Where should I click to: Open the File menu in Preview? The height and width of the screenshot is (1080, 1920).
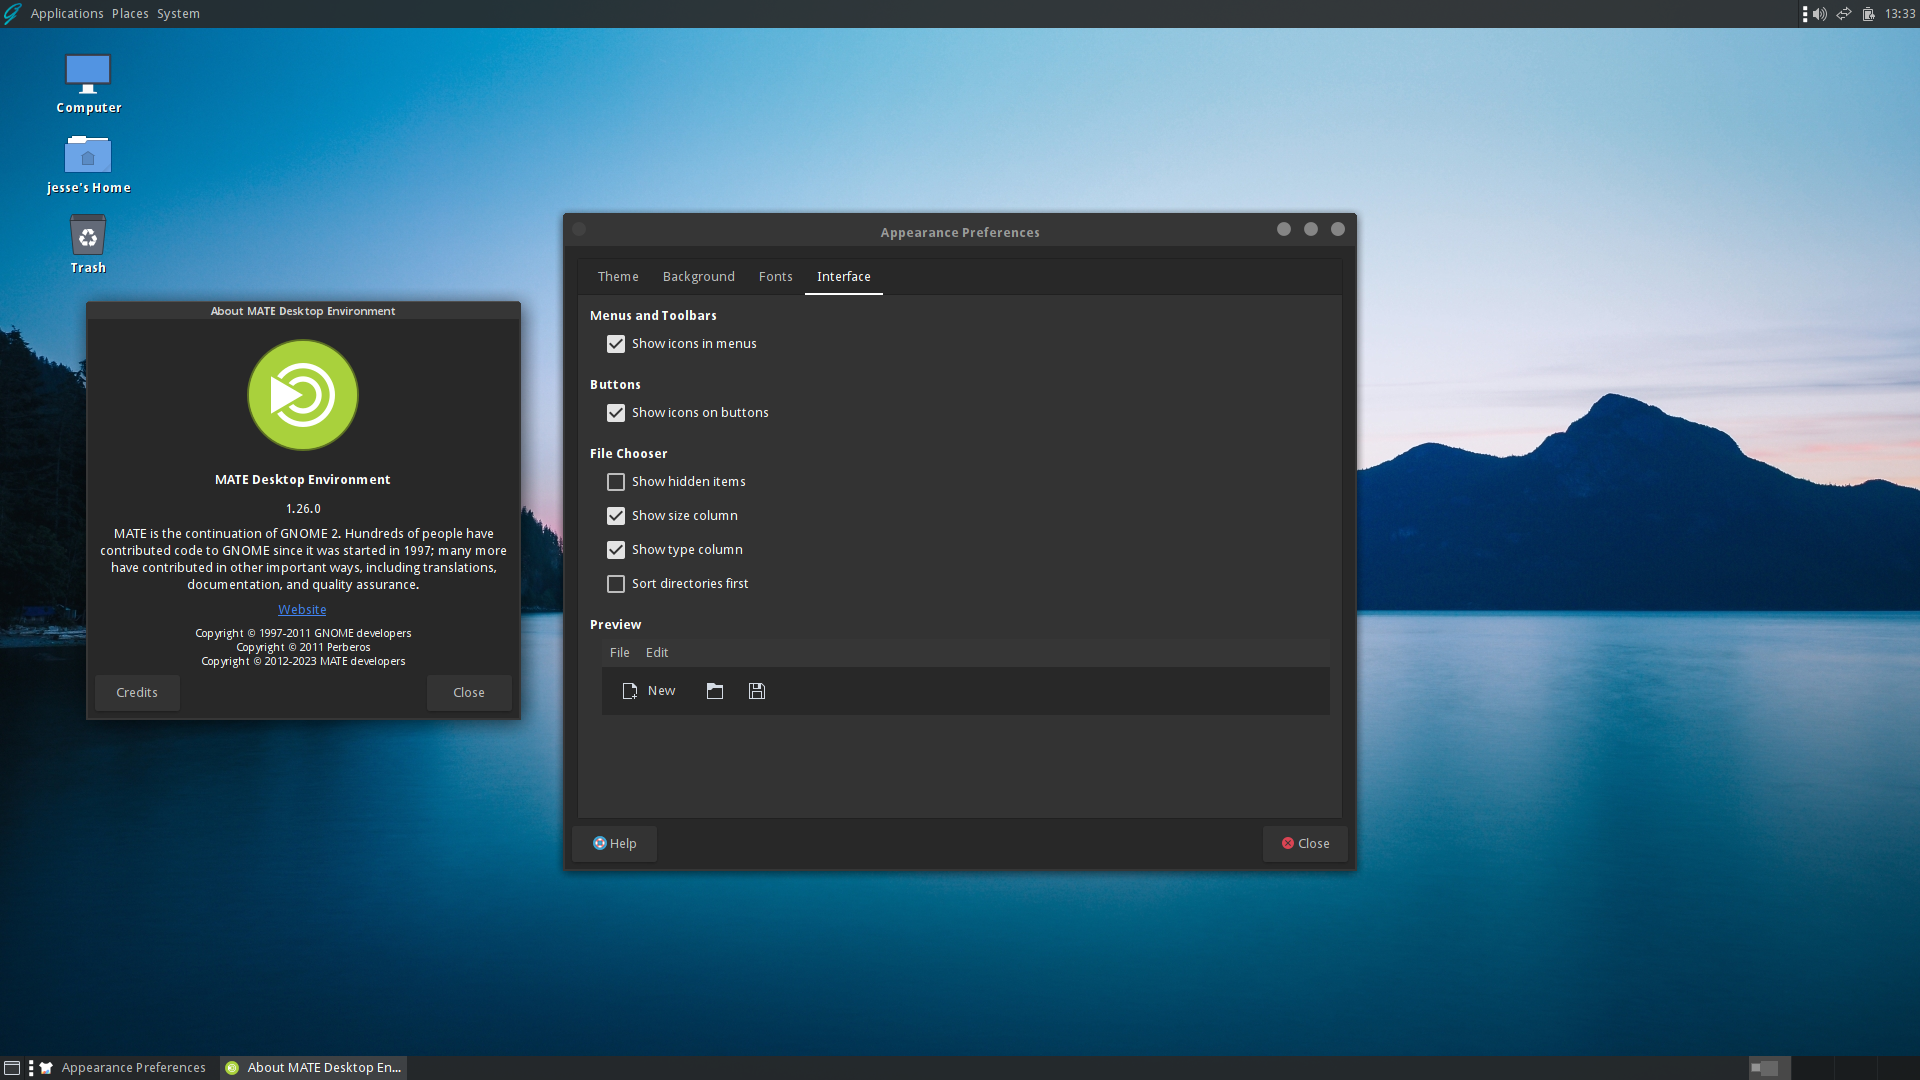pyautogui.click(x=620, y=653)
